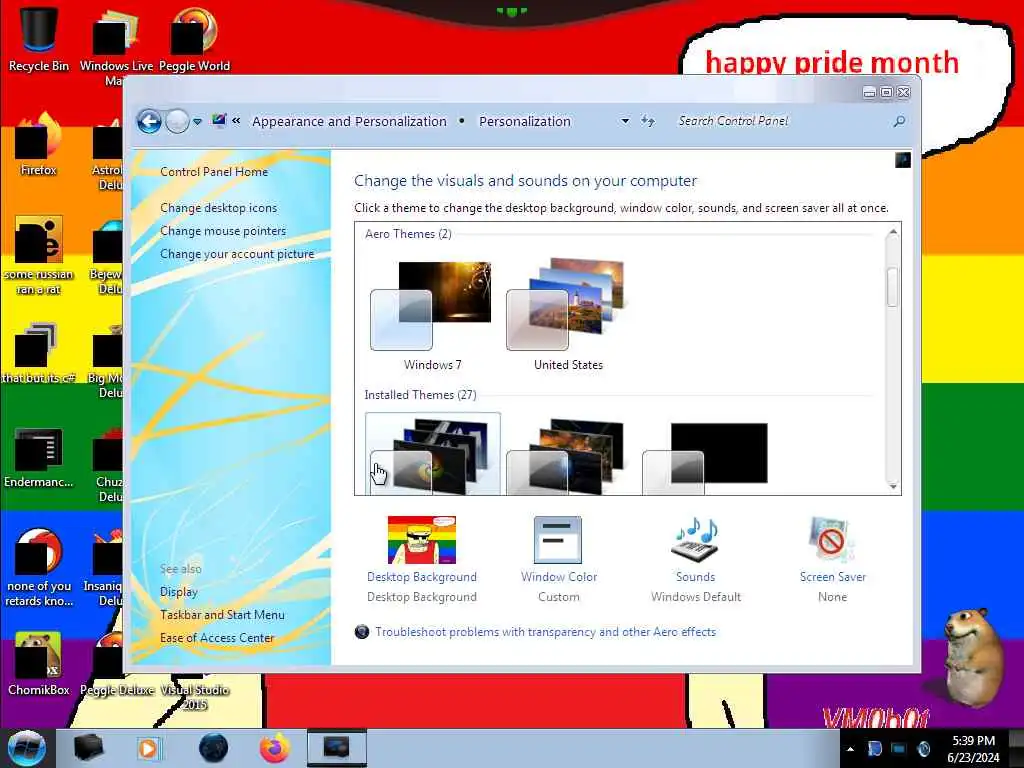Open Display under See also
The image size is (1024, 768).
178,592
